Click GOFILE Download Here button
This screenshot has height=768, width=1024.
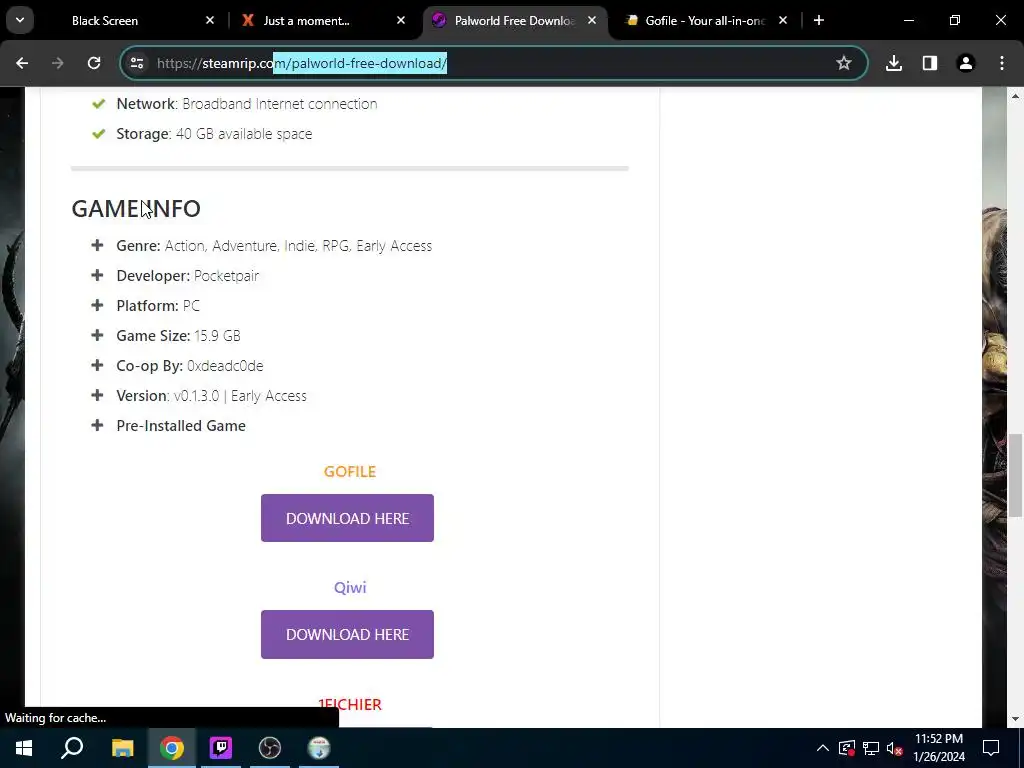coord(347,518)
